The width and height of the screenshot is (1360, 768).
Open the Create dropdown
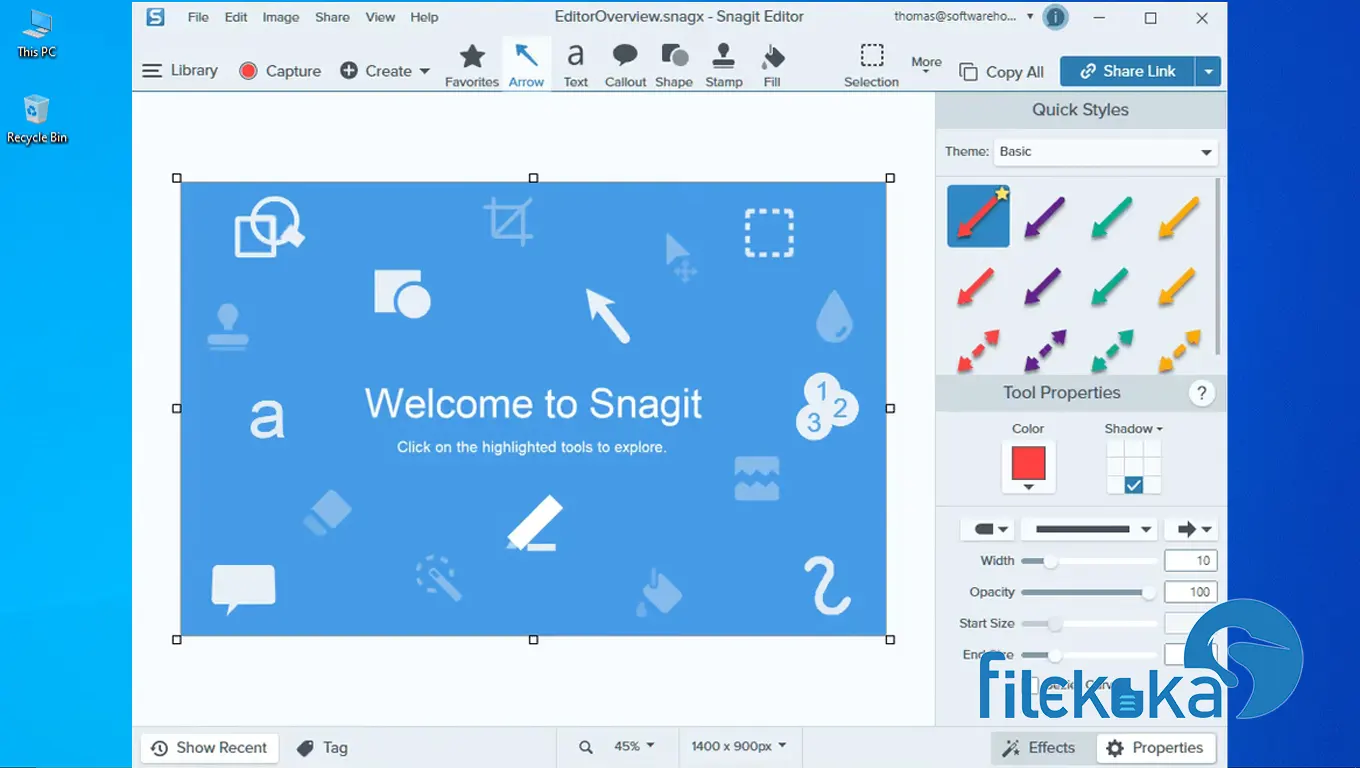point(385,71)
